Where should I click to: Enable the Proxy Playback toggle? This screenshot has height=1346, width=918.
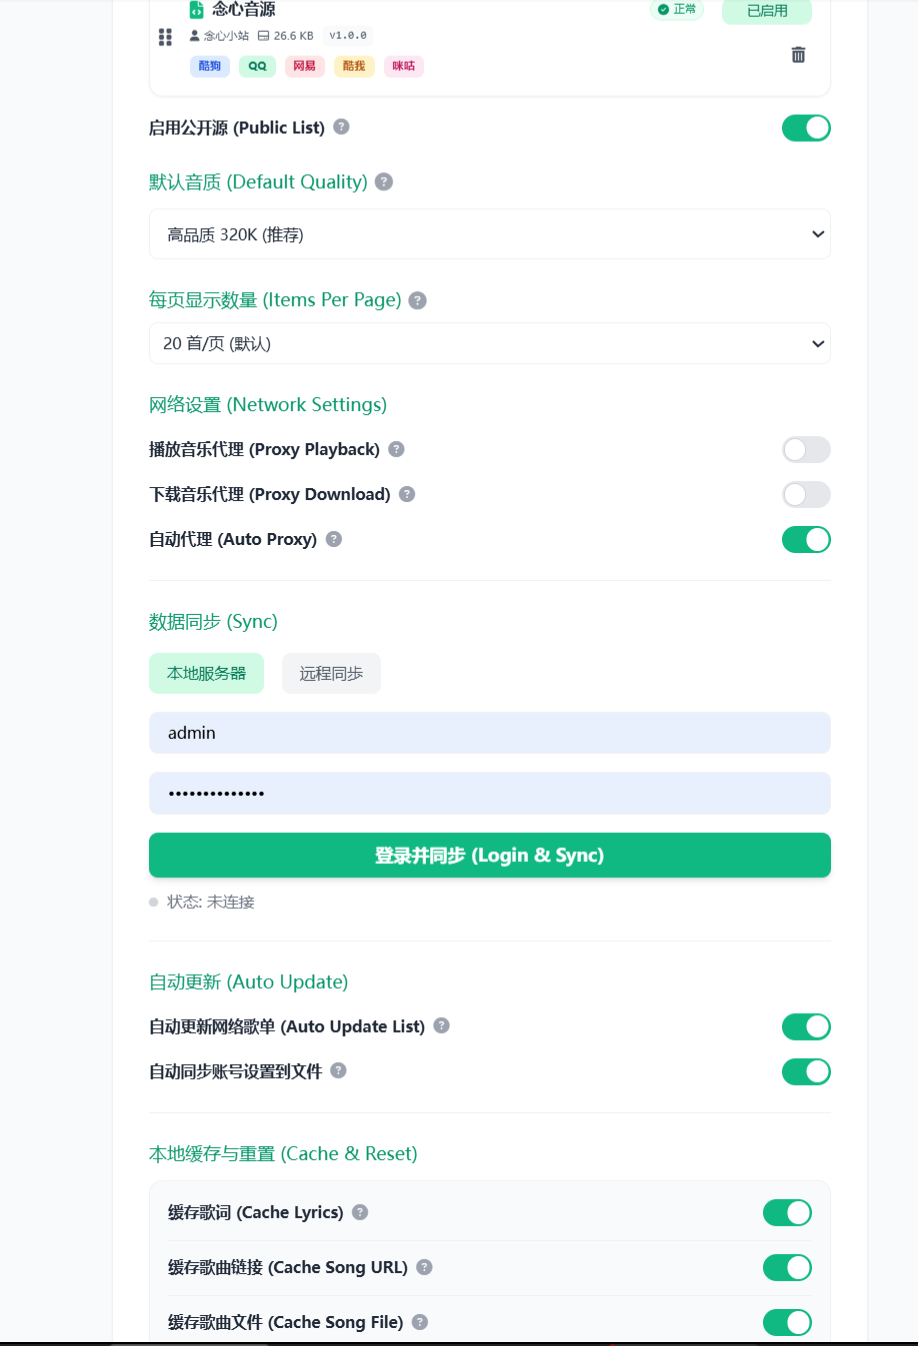[806, 450]
